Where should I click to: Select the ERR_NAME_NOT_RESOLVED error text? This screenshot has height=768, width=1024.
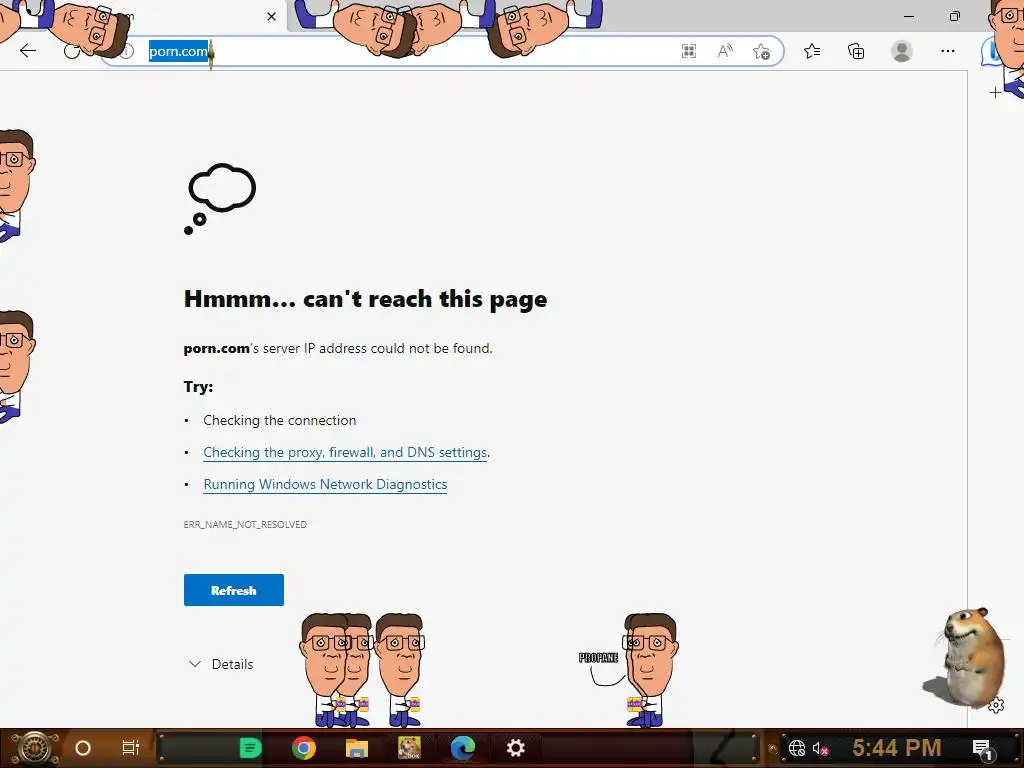pos(245,524)
